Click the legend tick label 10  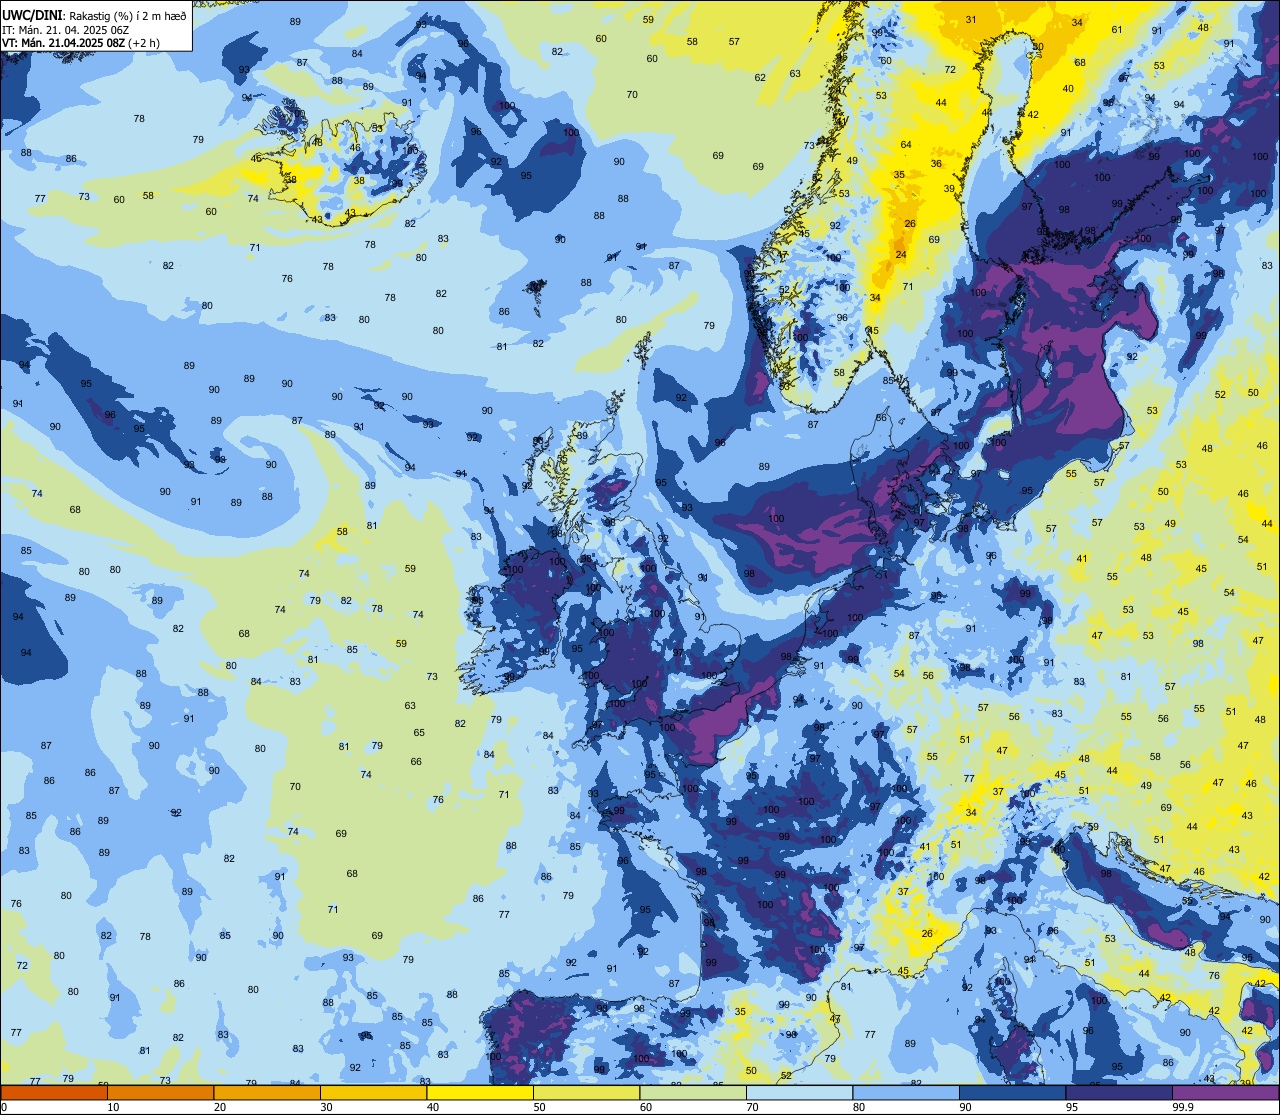coord(113,1107)
